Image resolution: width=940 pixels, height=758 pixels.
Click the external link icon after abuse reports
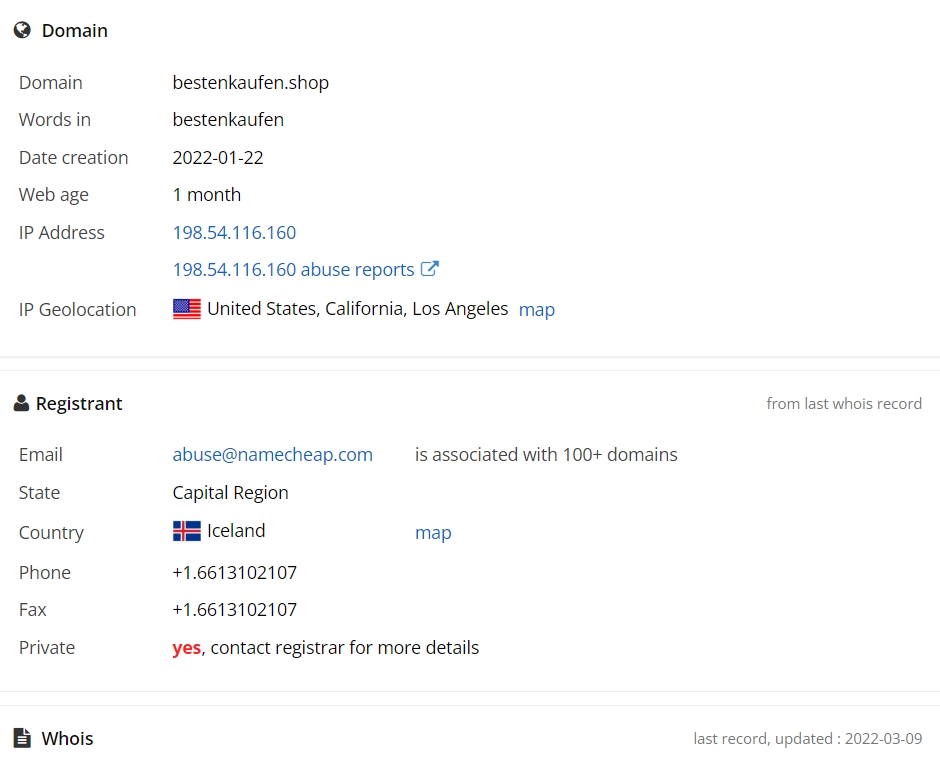coord(429,269)
